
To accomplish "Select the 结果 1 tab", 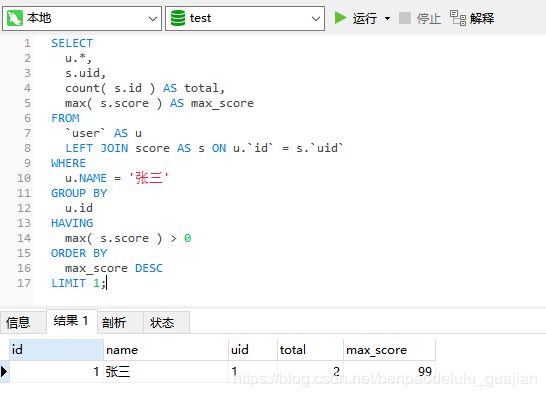I will [71, 321].
